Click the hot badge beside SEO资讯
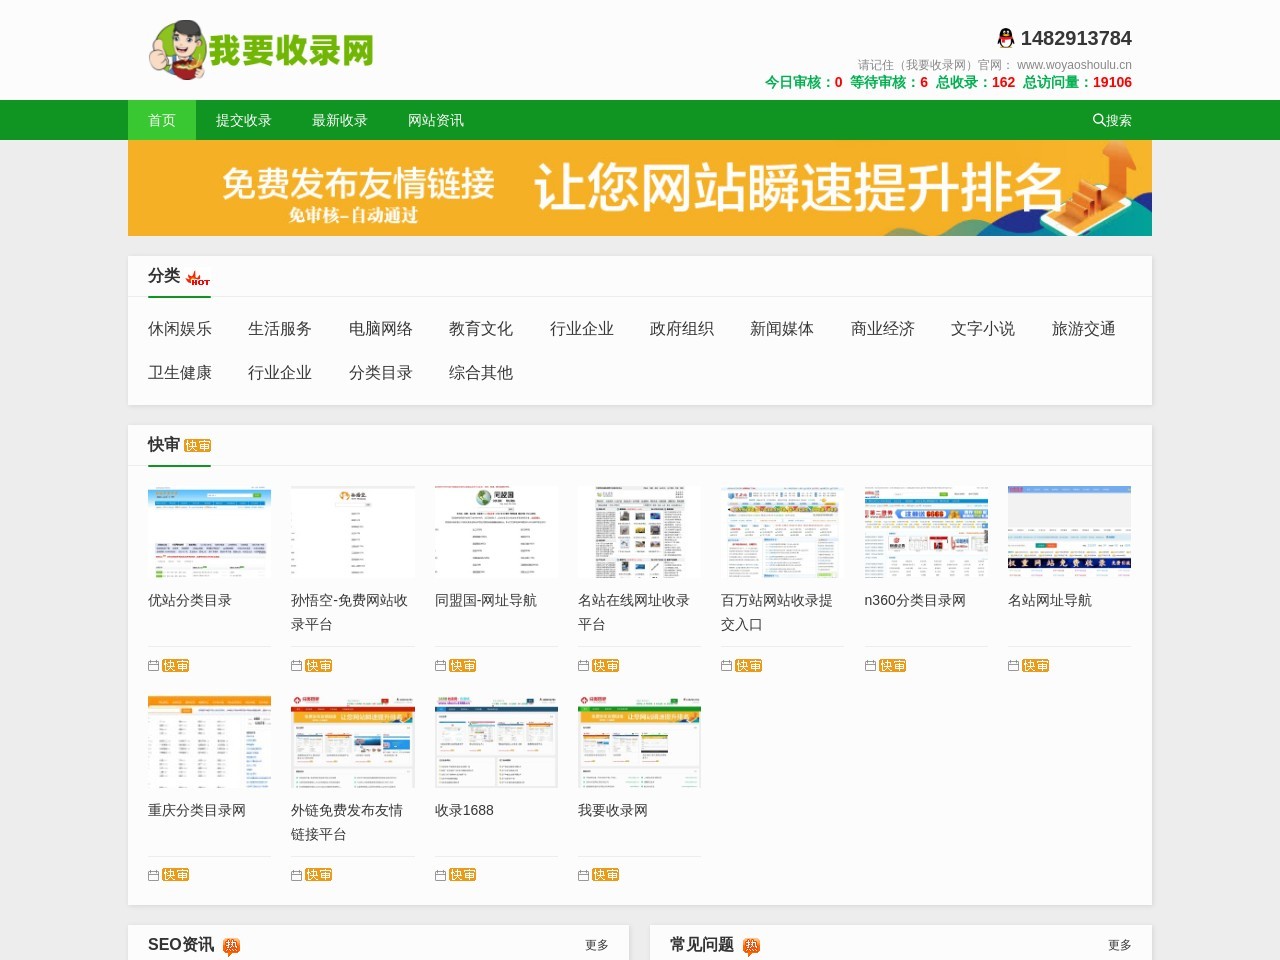Image resolution: width=1280 pixels, height=960 pixels. click(x=231, y=946)
